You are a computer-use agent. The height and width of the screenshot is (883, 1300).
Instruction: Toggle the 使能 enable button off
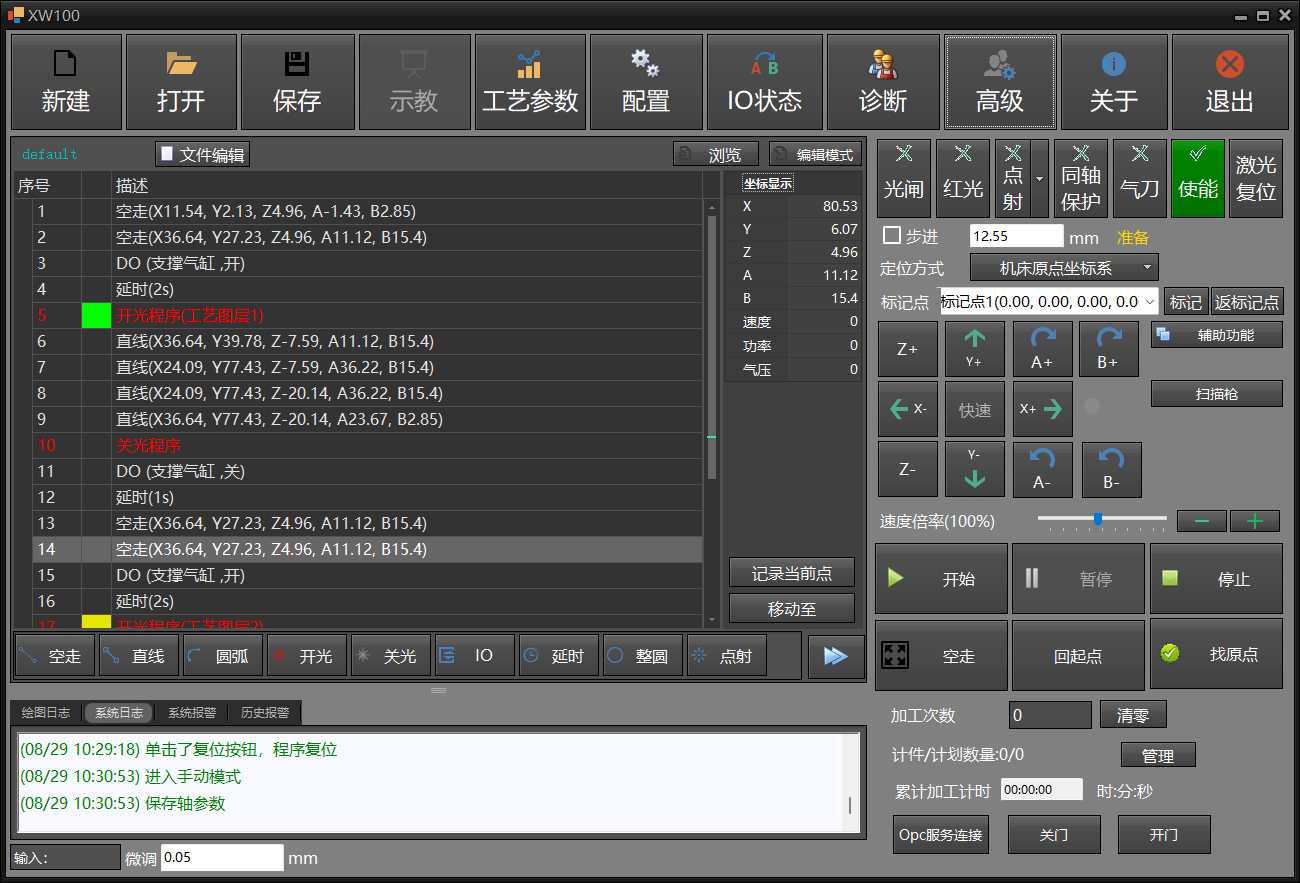[1197, 178]
